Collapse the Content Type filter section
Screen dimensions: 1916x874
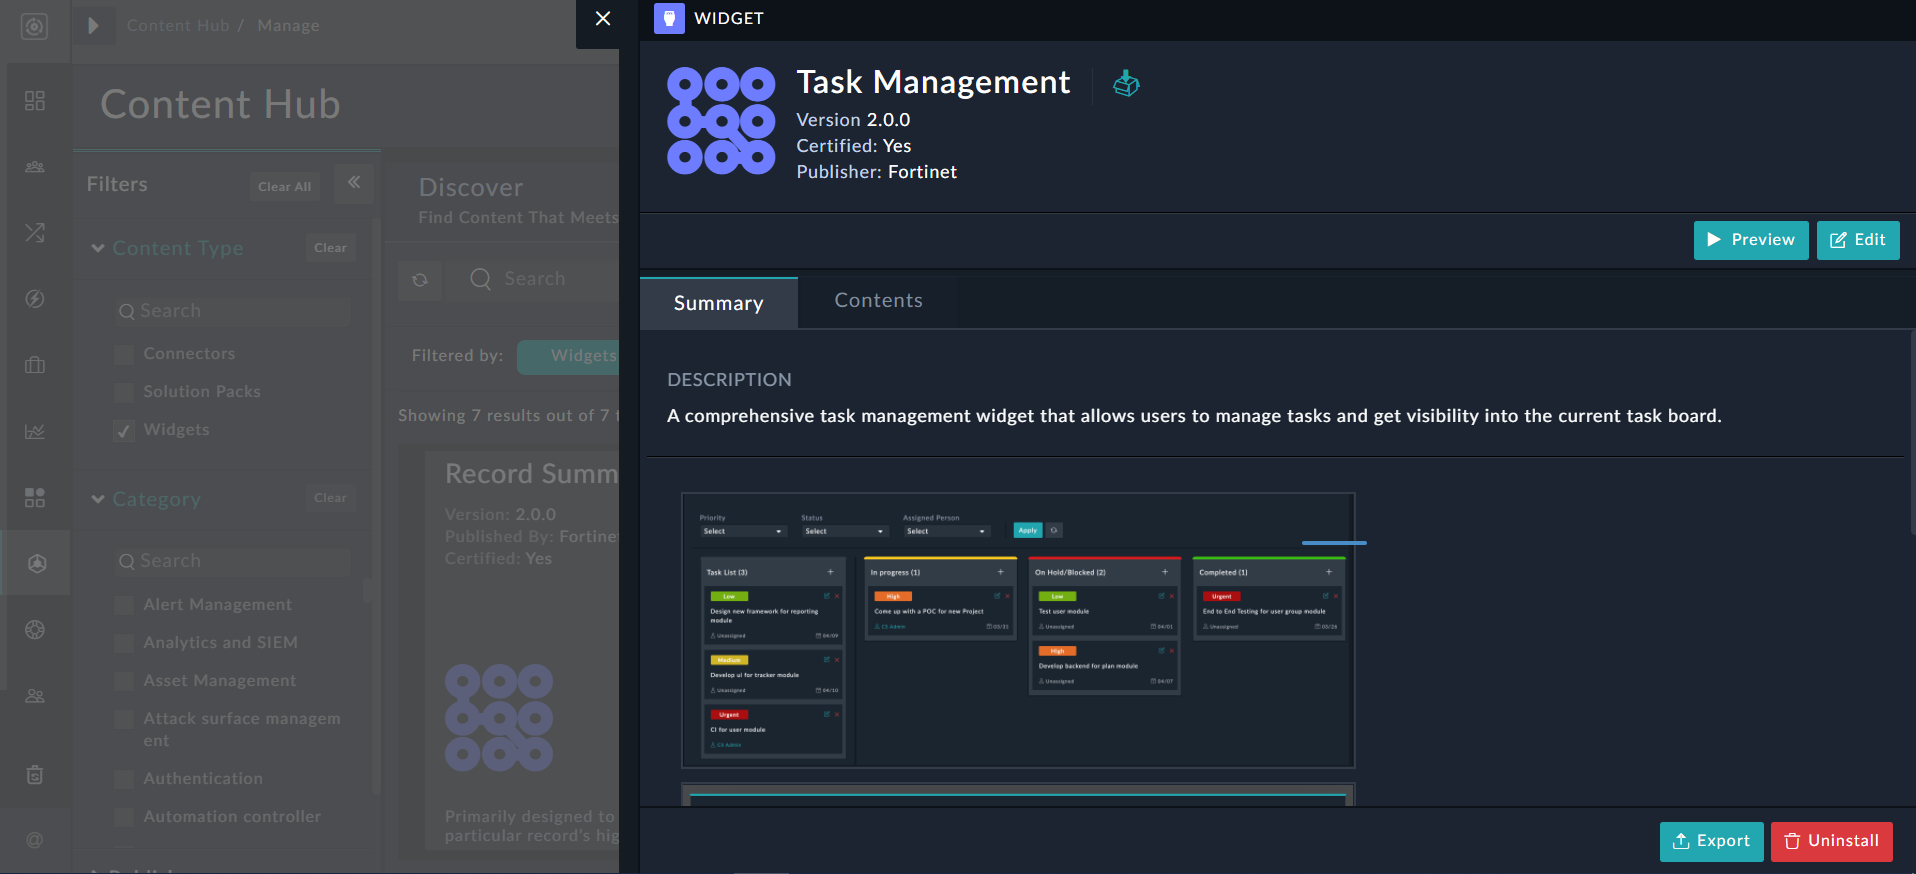click(98, 248)
